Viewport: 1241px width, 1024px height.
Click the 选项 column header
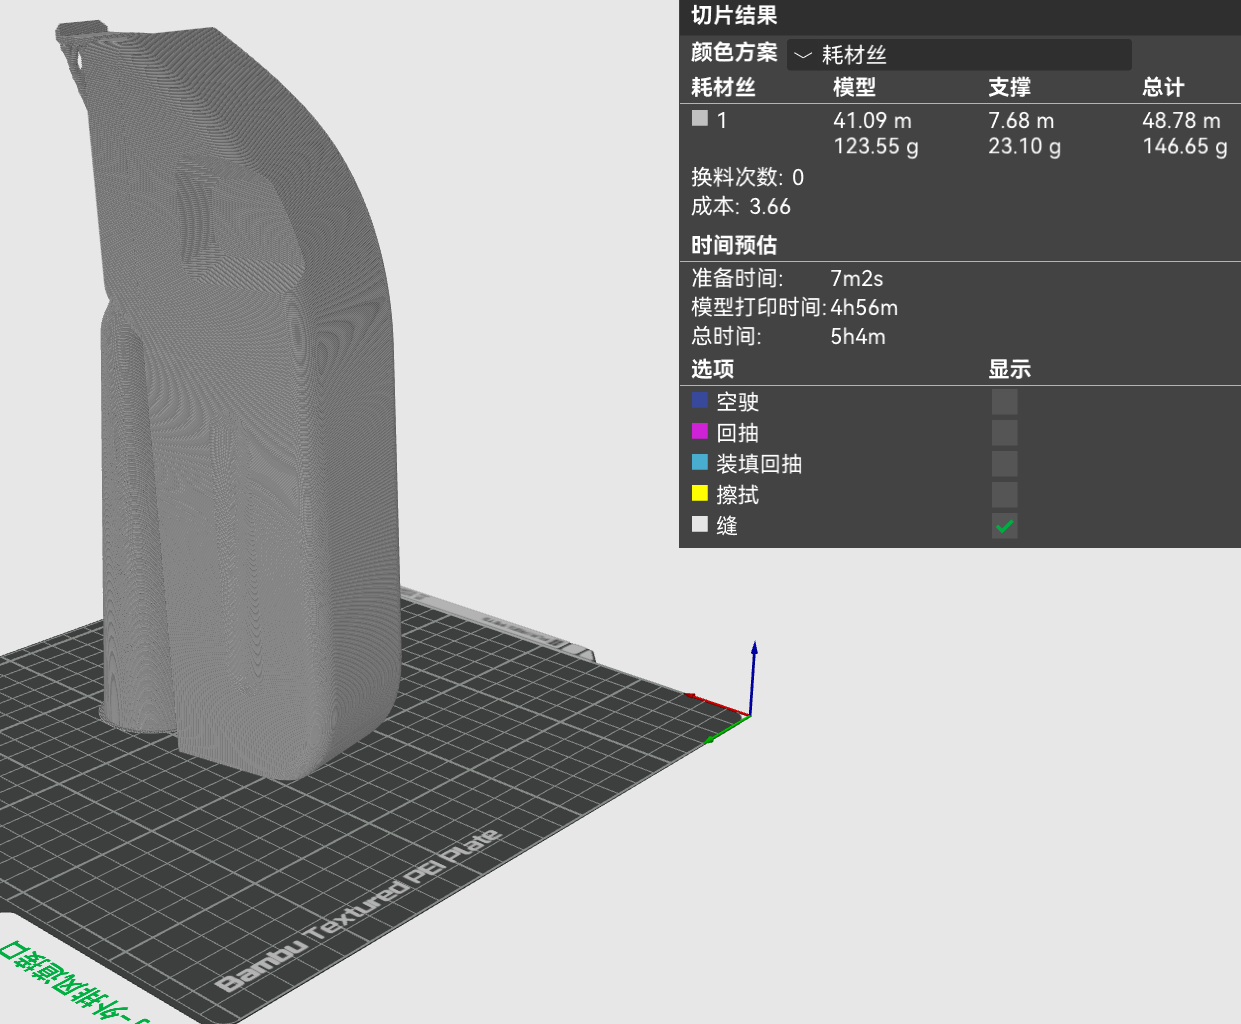(x=712, y=369)
